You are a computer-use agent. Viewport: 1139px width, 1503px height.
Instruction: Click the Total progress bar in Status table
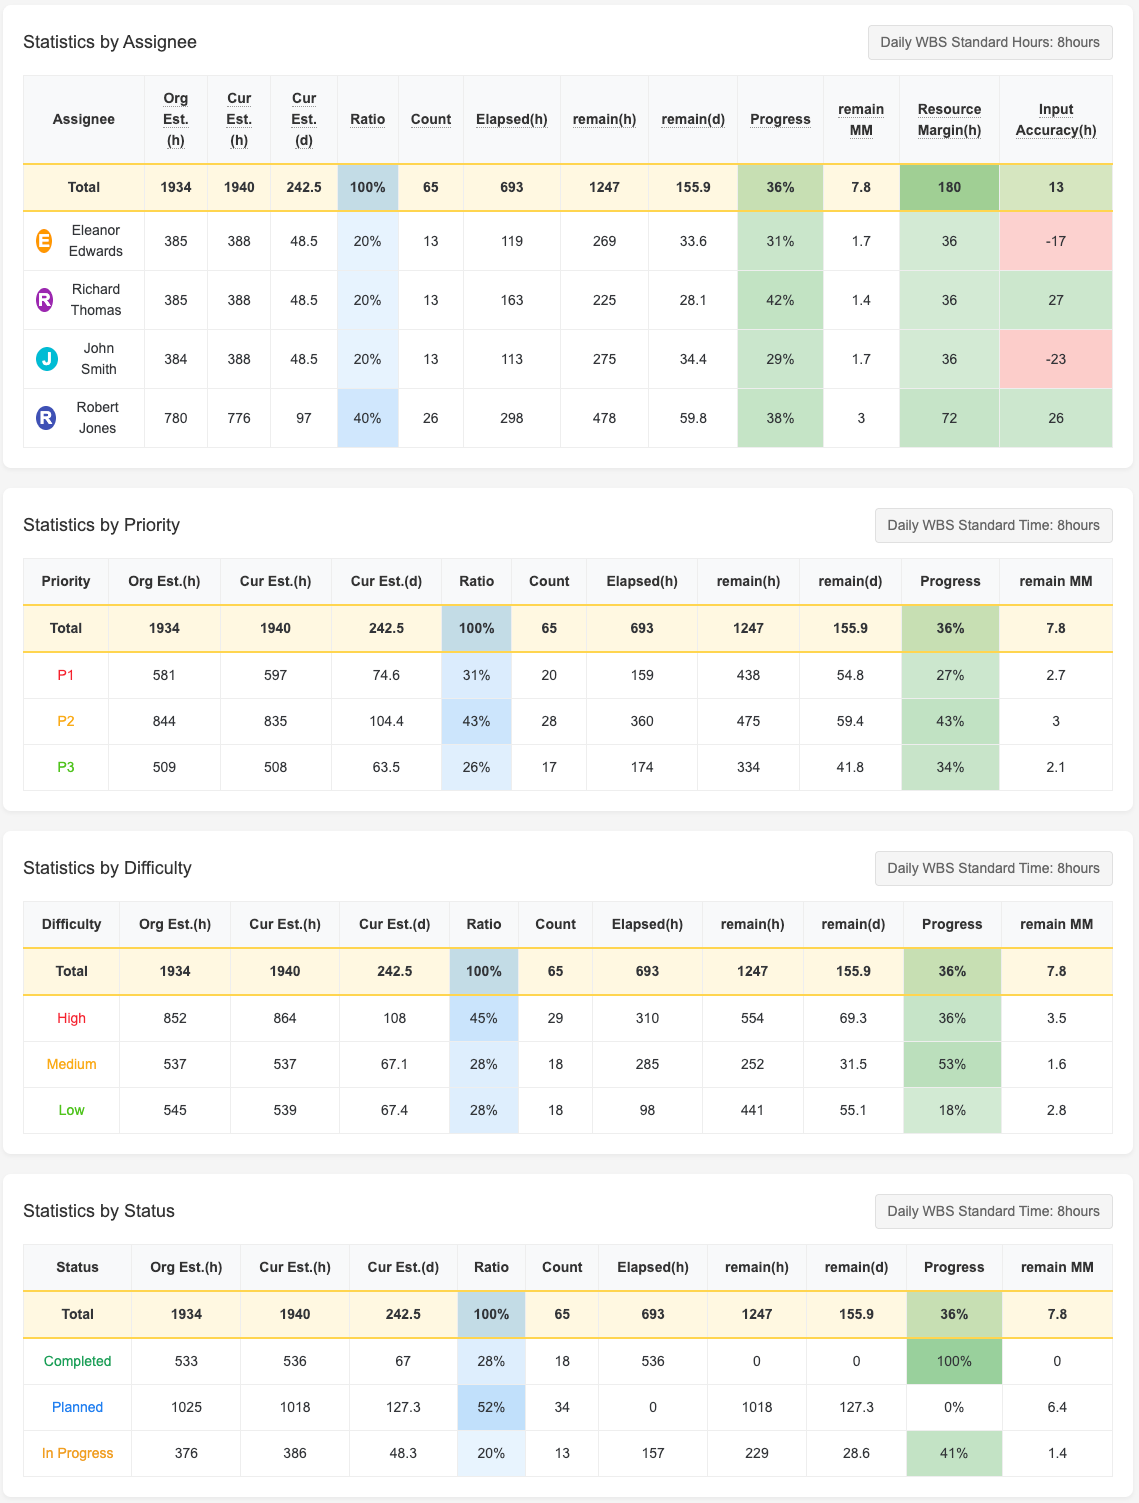tap(953, 1314)
